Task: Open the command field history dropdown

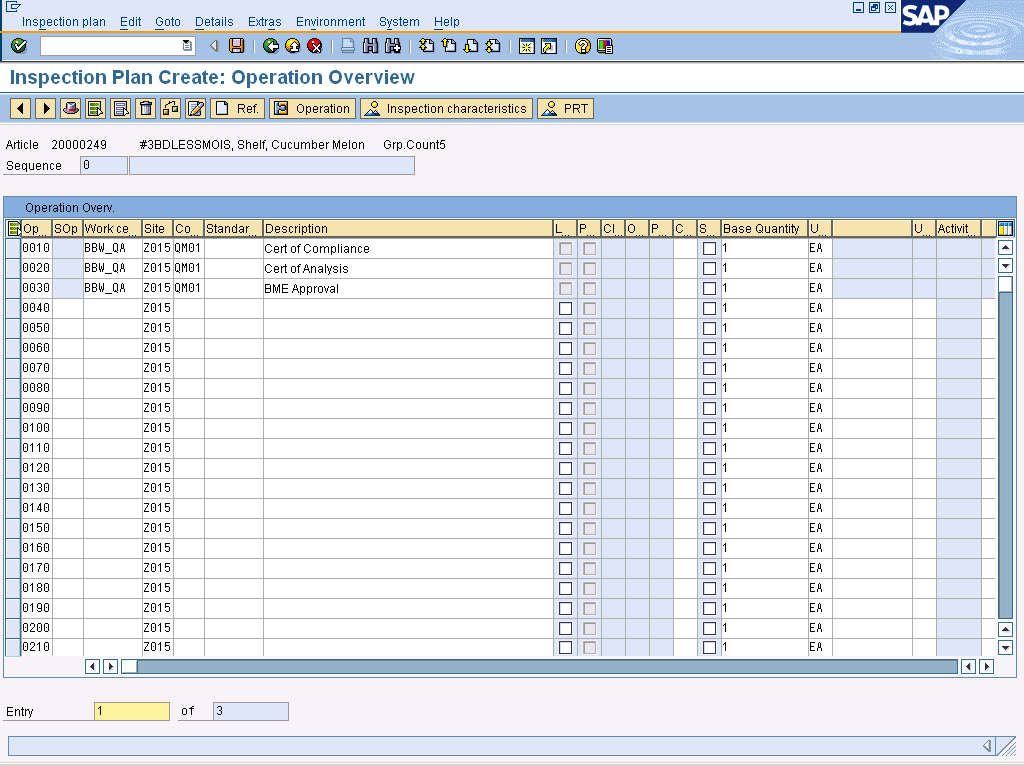Action: pos(187,46)
